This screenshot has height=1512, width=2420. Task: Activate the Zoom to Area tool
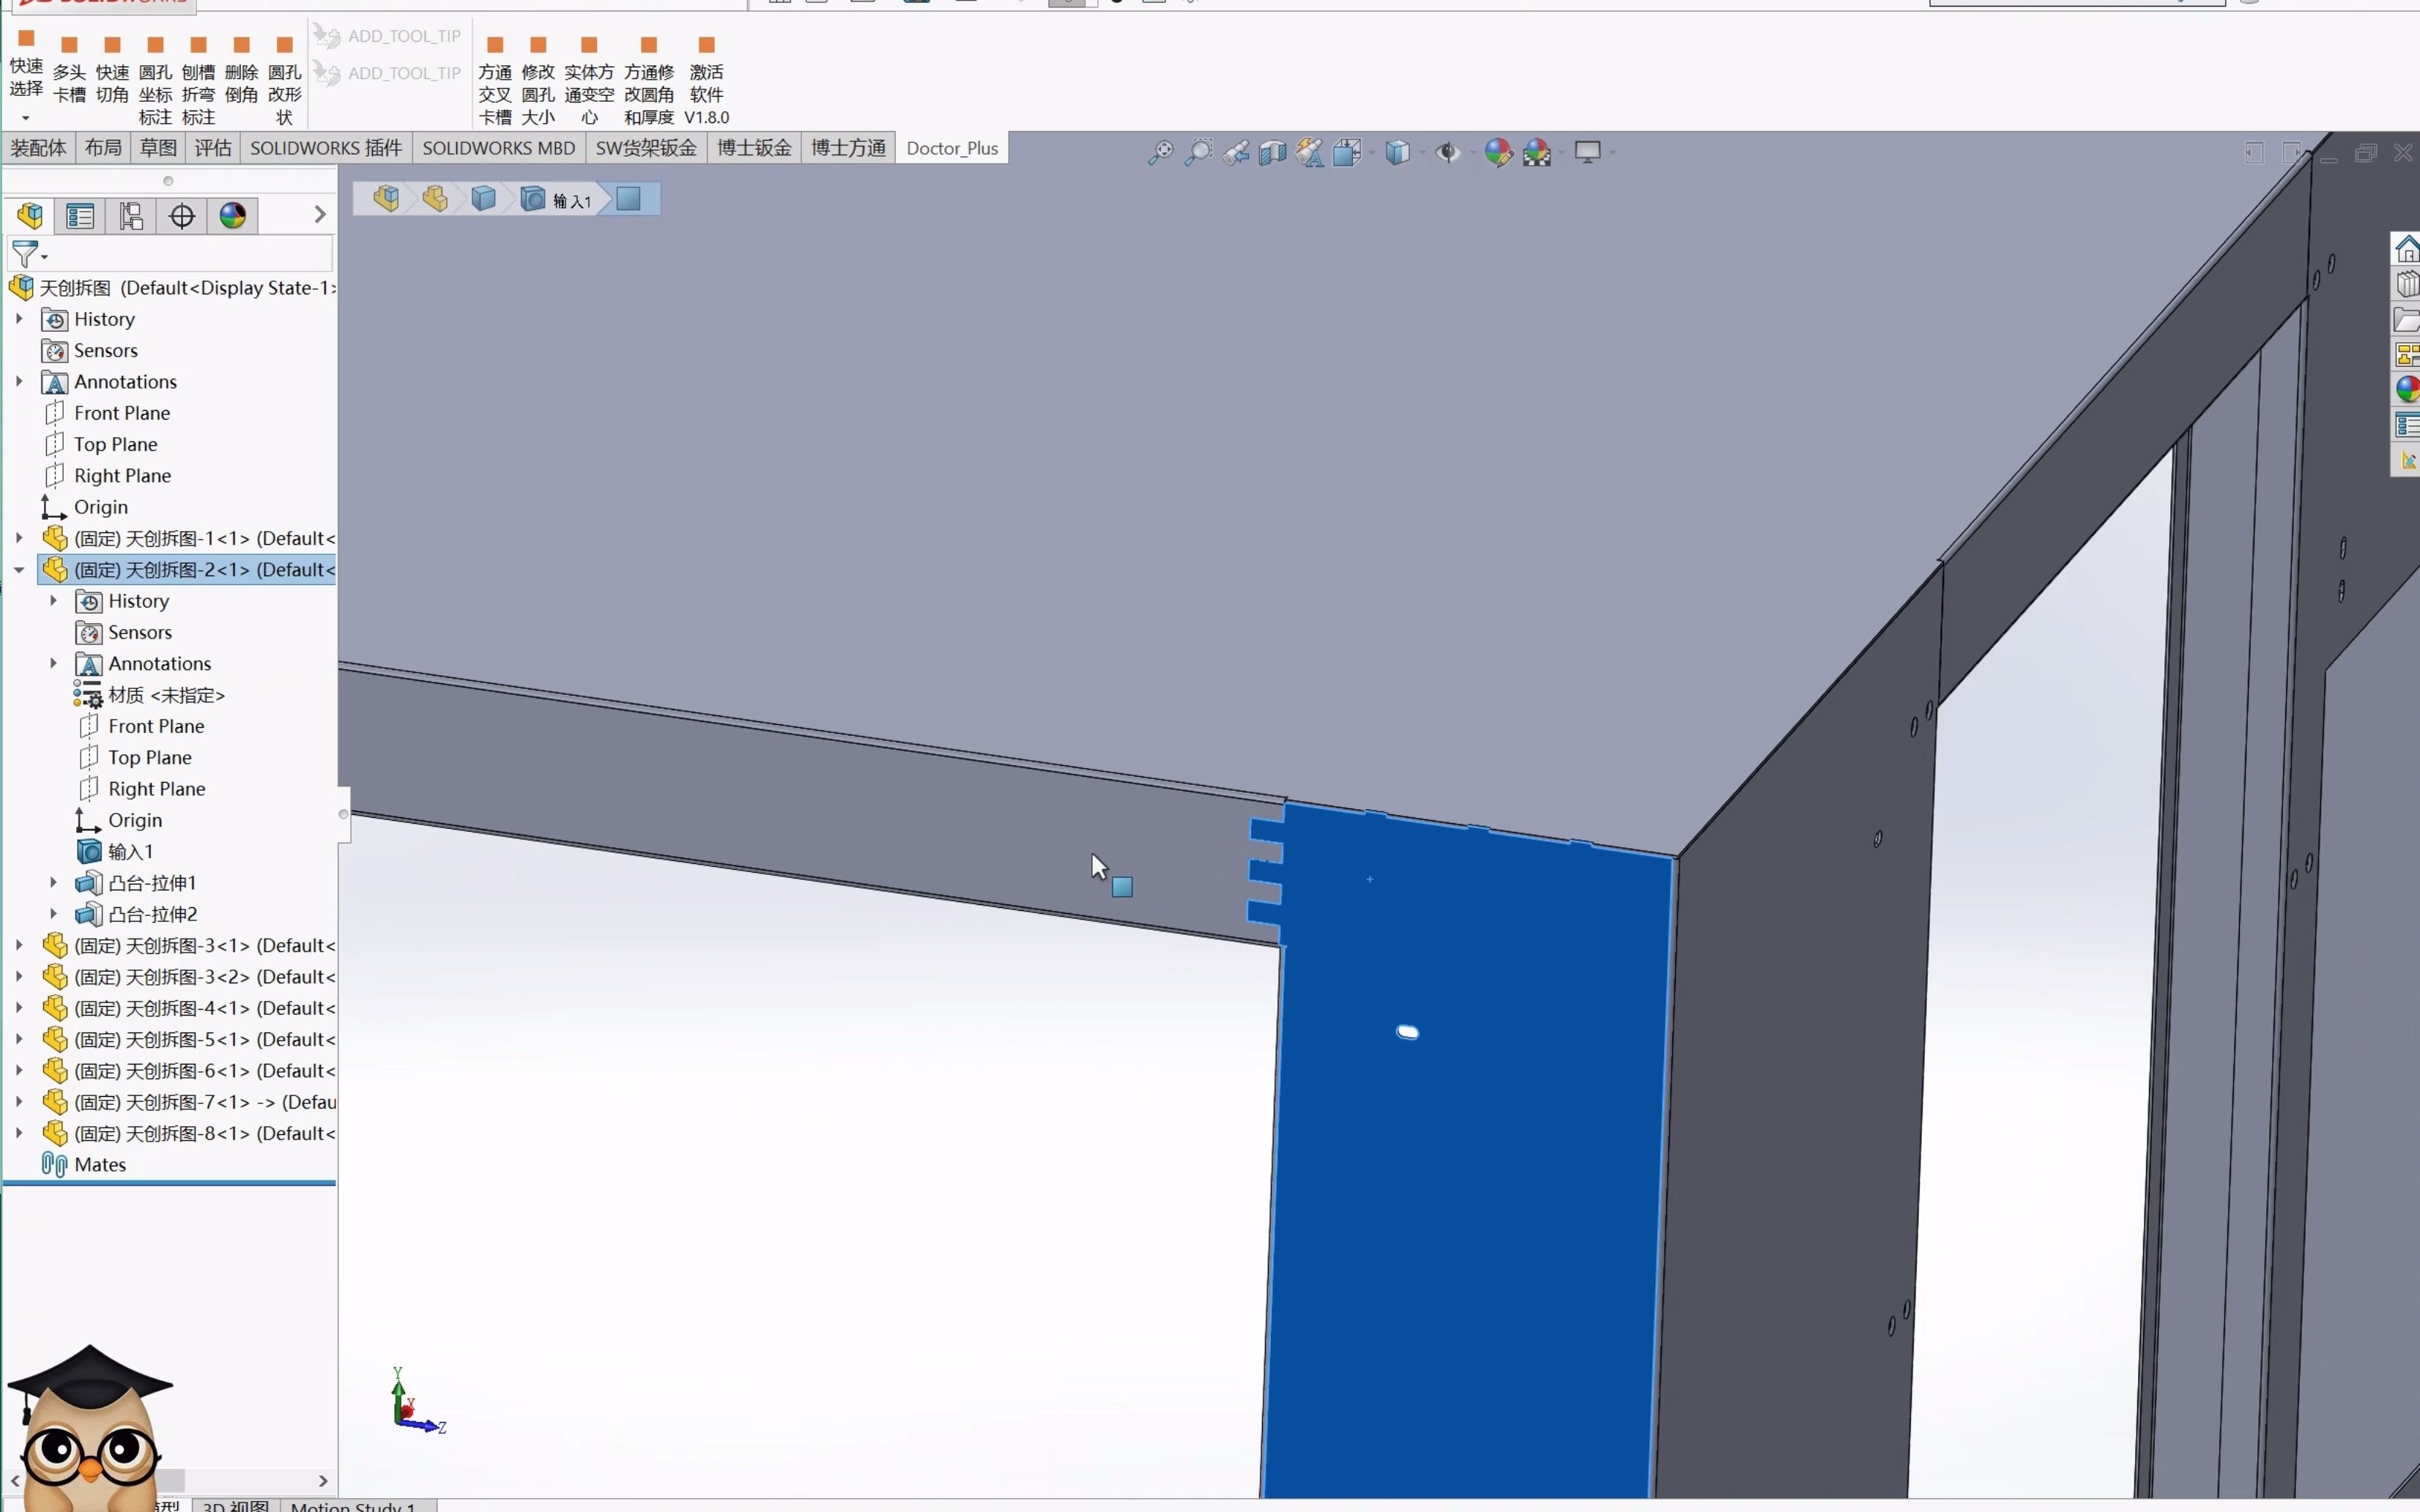[1199, 152]
